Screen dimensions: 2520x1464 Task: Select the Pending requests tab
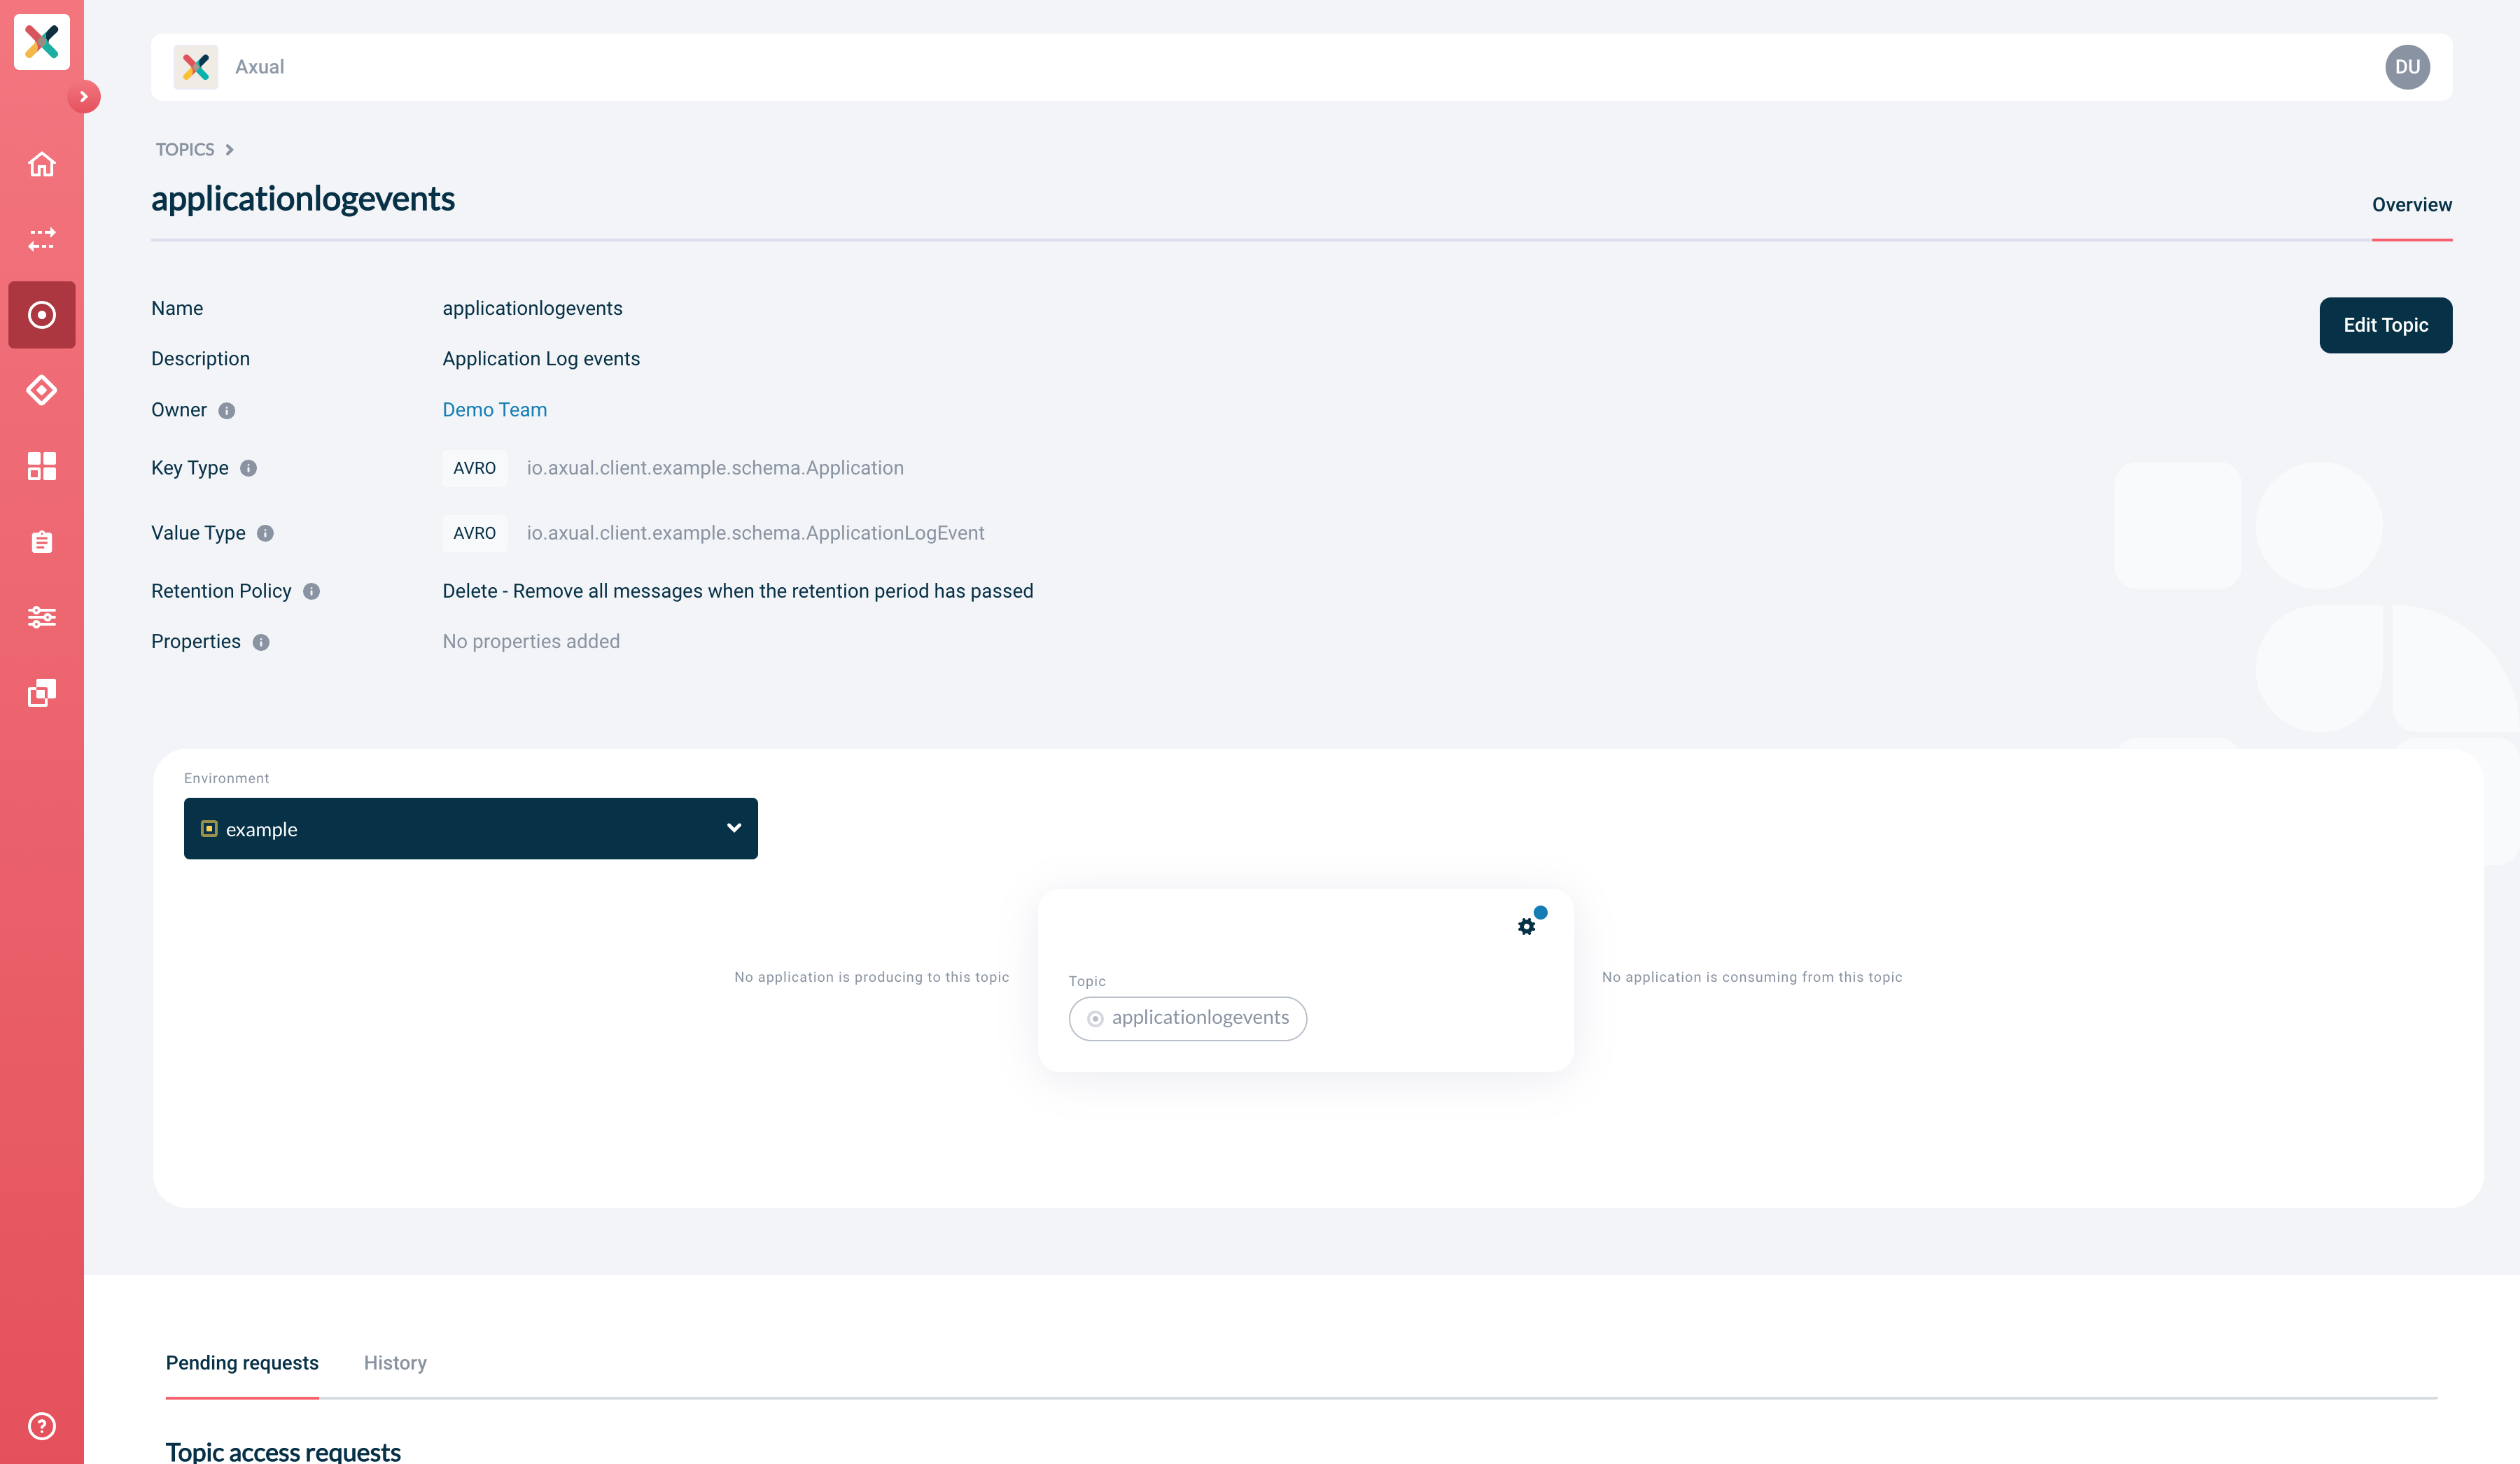(x=242, y=1363)
